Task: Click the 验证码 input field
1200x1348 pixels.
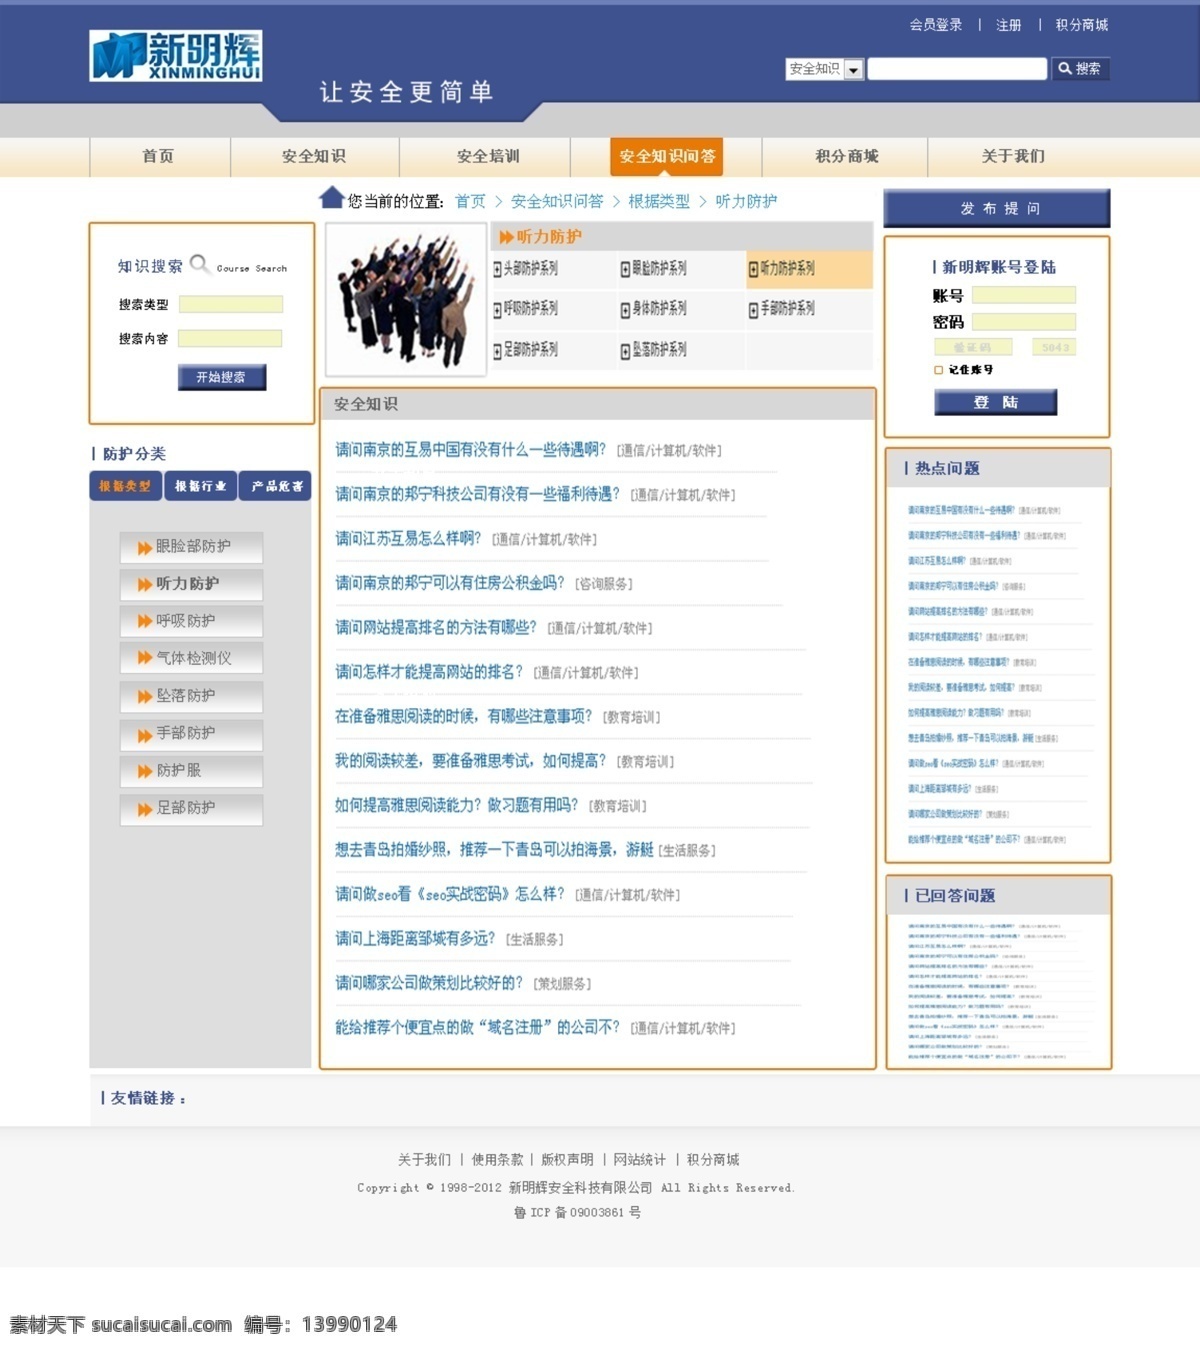Action: [x=973, y=347]
